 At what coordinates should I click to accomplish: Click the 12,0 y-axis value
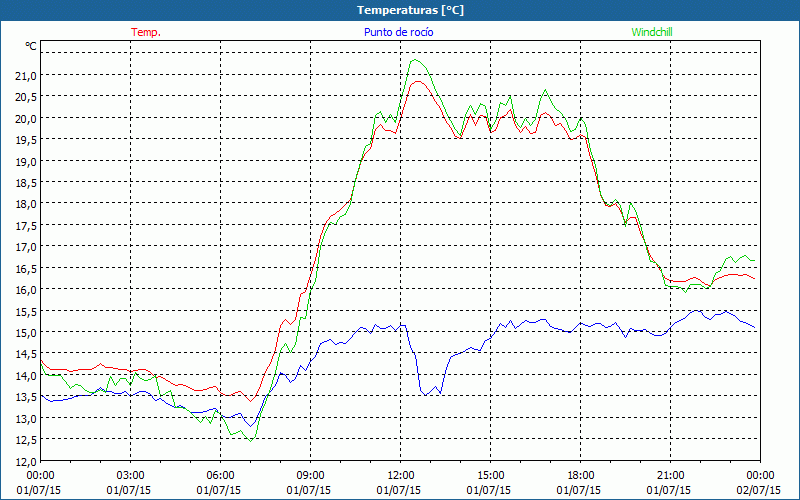[x=27, y=461]
